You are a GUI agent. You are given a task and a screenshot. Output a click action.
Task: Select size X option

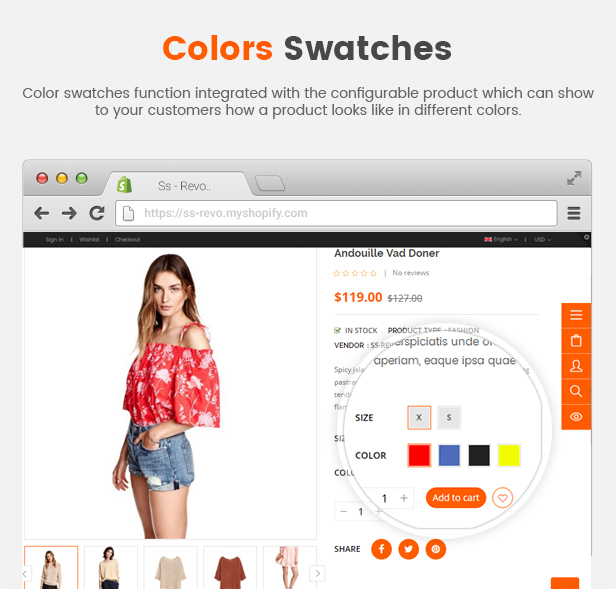point(419,417)
